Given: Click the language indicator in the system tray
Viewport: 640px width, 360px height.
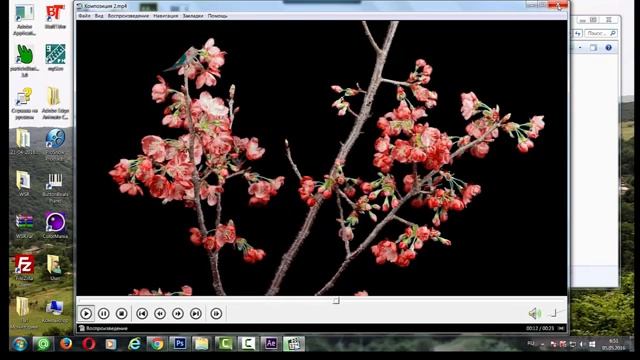Looking at the screenshot, I should [531, 344].
